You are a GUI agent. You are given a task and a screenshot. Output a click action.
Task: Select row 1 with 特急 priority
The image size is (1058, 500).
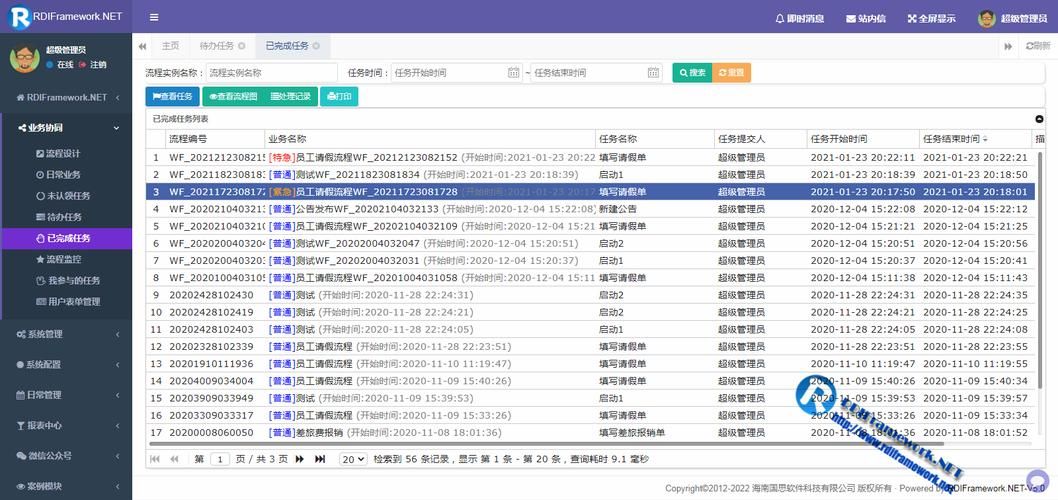pyautogui.click(x=590, y=157)
